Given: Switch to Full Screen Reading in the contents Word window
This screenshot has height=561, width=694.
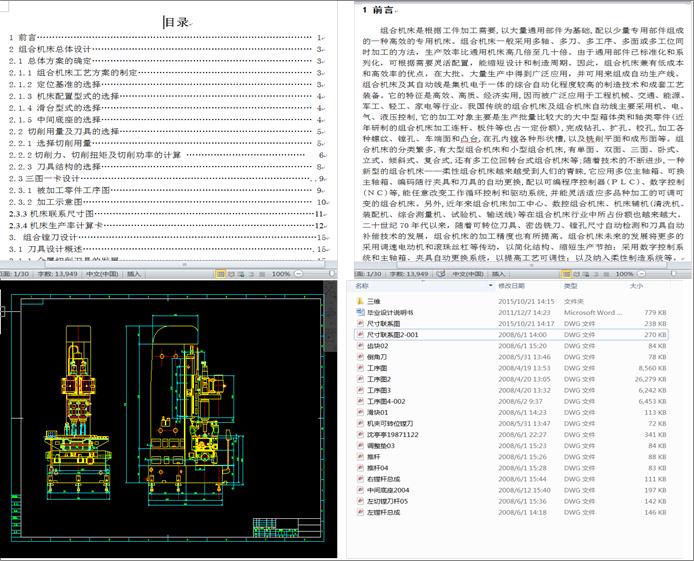Looking at the screenshot, I should pyautogui.click(x=231, y=274).
